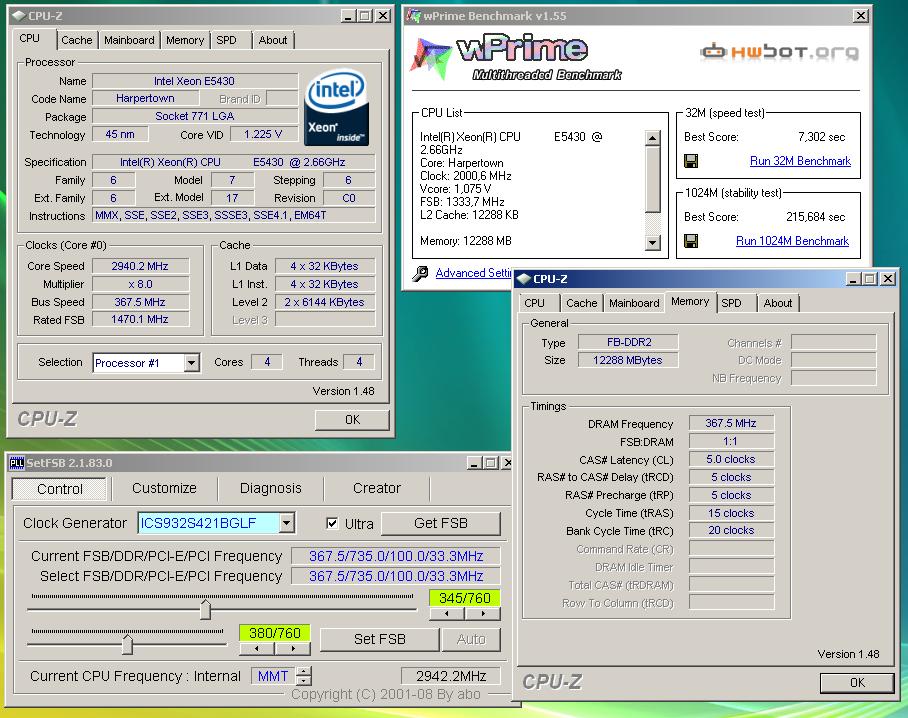Open the Creator tab in SetFSB

tap(377, 488)
